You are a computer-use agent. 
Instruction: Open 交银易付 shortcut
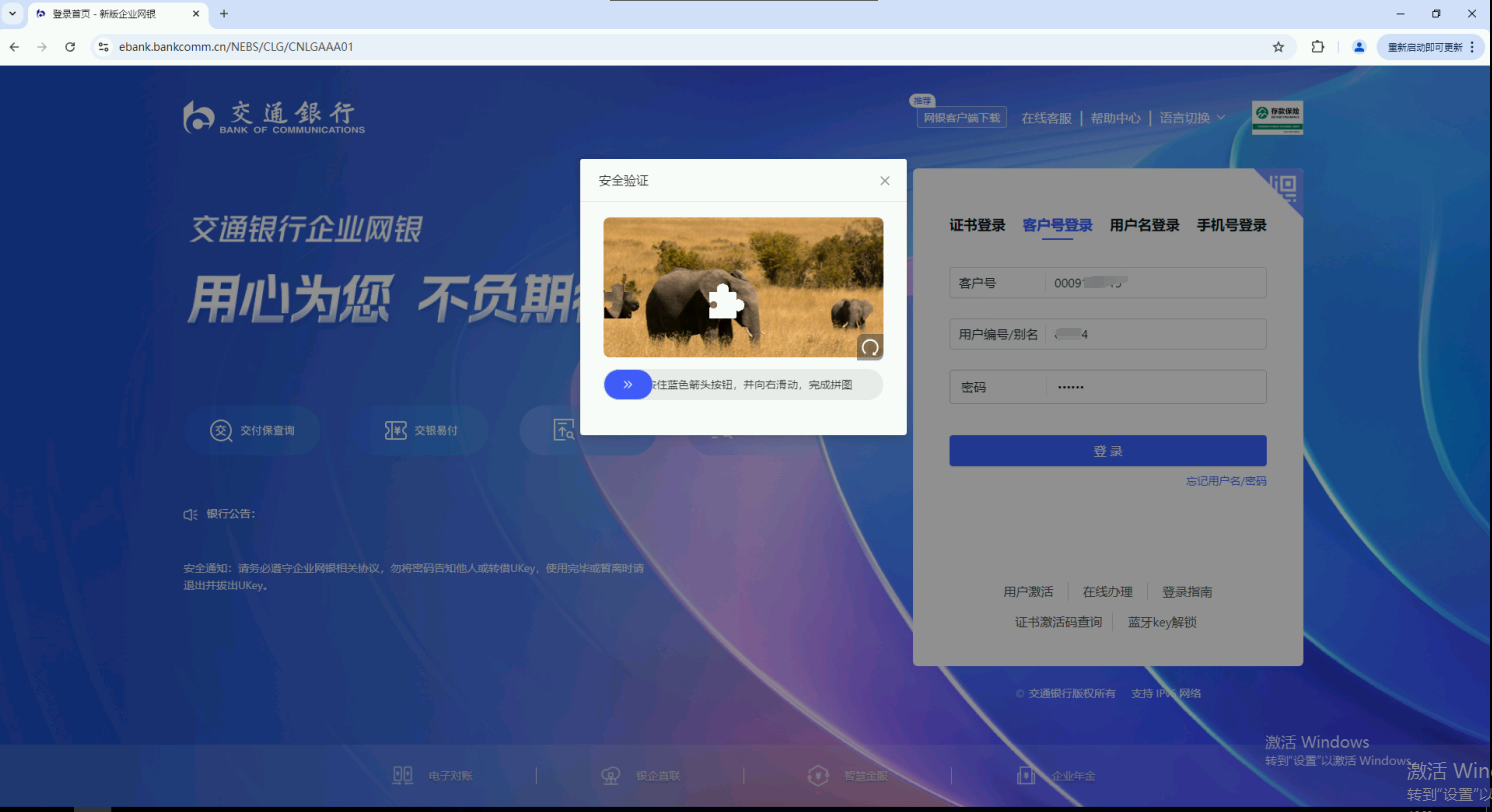(x=421, y=431)
